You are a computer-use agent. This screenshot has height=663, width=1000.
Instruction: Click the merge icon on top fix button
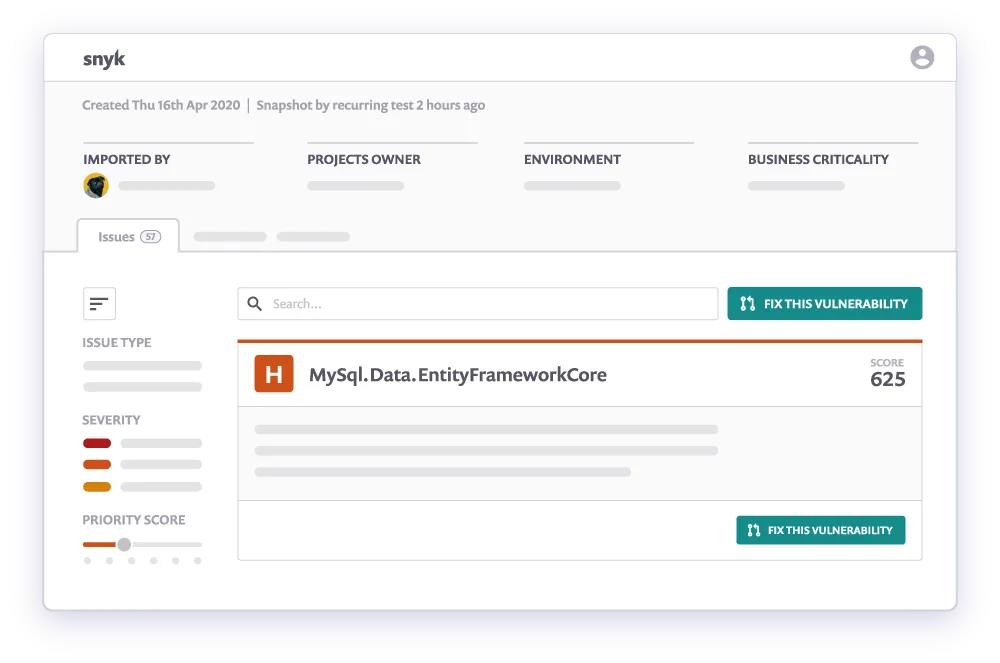[x=748, y=303]
